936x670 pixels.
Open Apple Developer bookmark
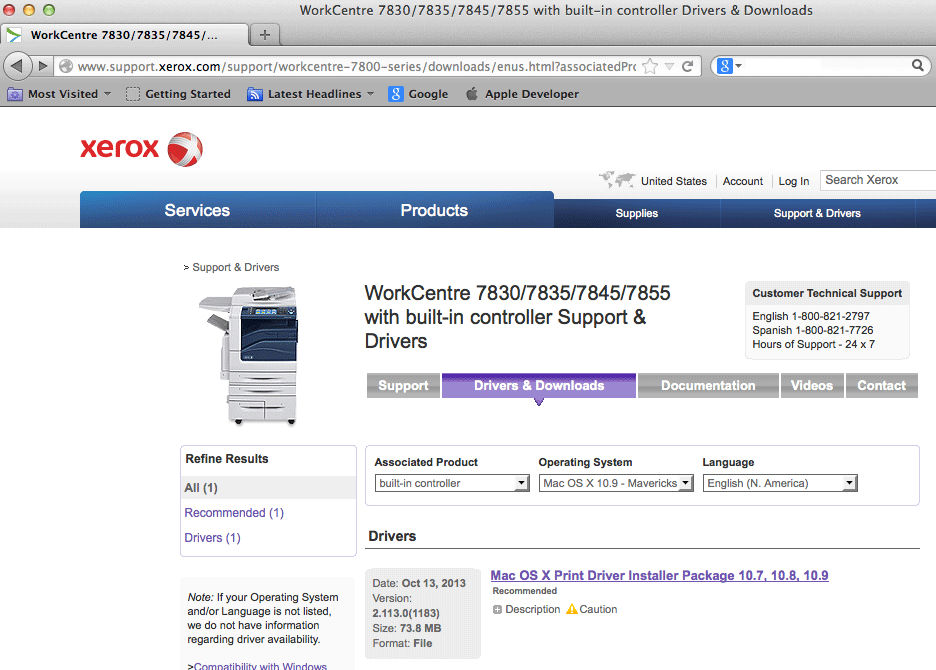pos(522,94)
